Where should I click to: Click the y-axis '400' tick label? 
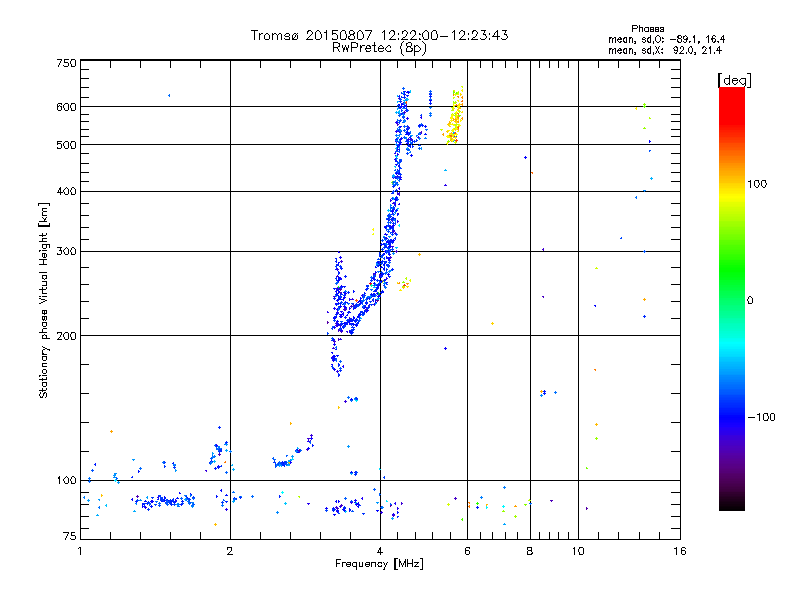click(66, 191)
